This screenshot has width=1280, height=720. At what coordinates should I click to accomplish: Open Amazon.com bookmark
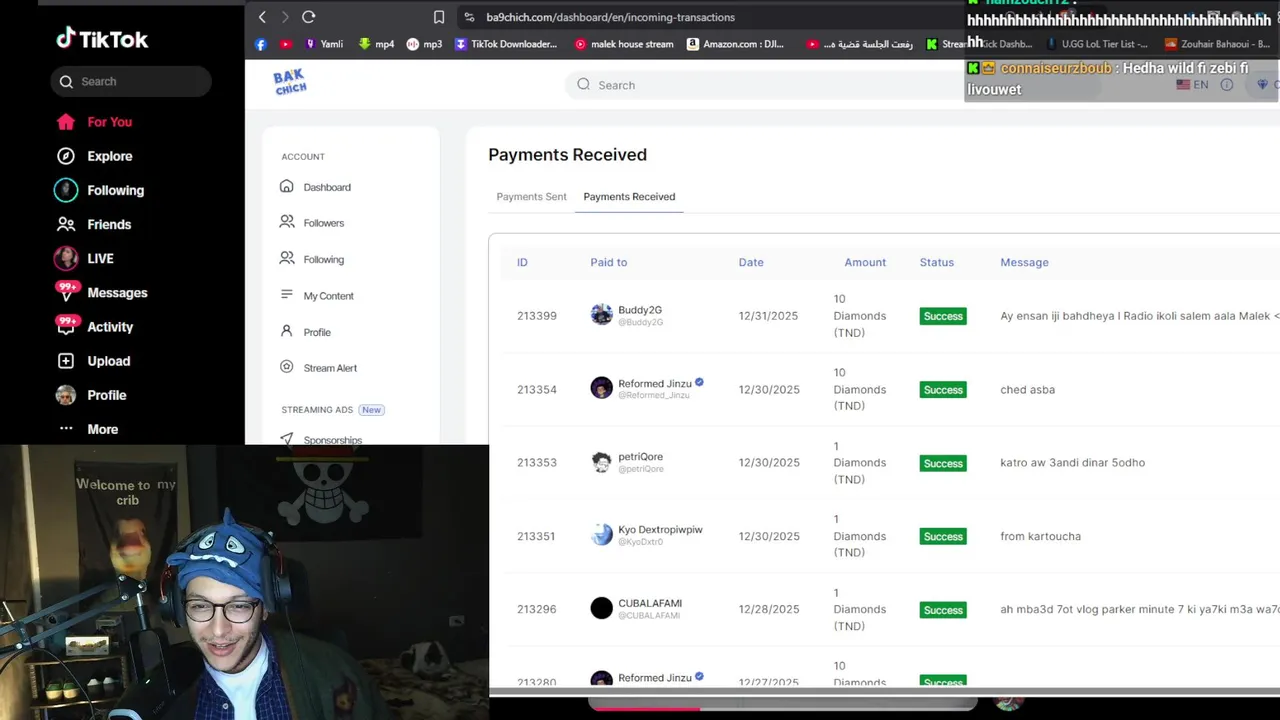click(736, 44)
